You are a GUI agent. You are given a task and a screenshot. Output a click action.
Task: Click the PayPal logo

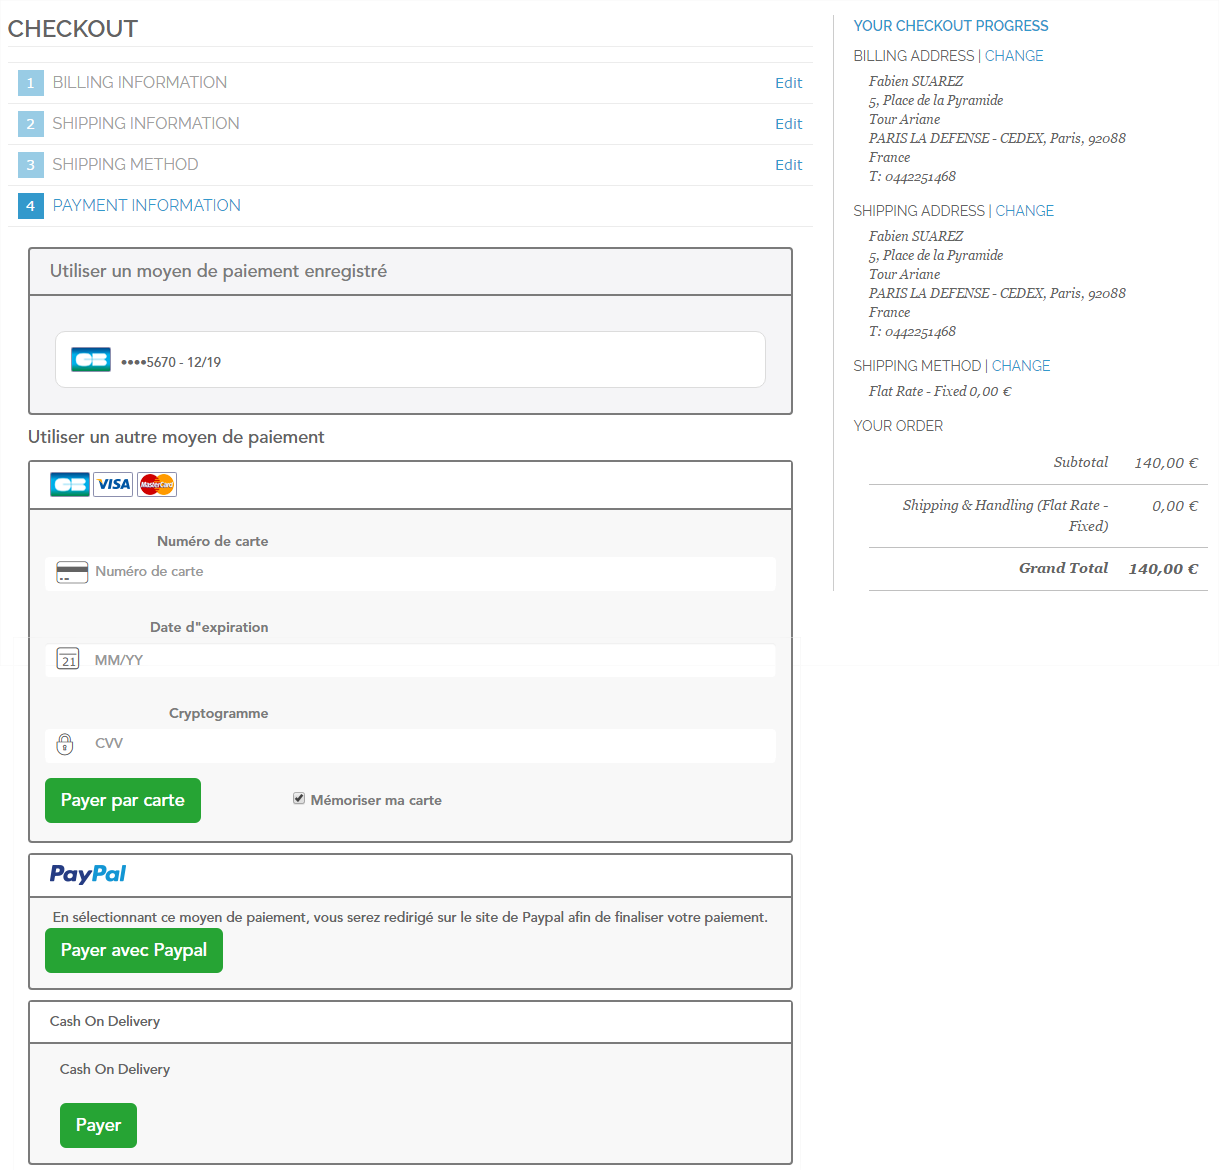pos(88,875)
